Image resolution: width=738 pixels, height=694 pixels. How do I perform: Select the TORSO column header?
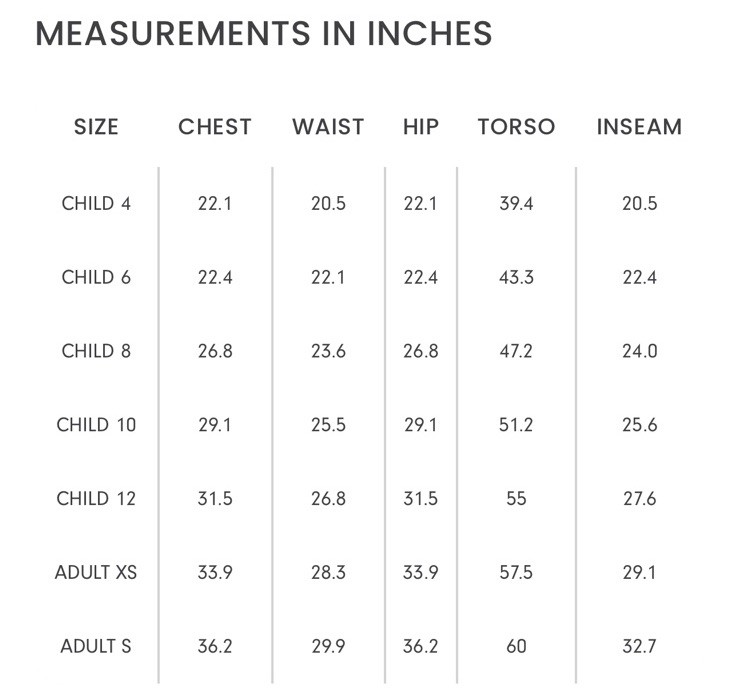tap(516, 127)
